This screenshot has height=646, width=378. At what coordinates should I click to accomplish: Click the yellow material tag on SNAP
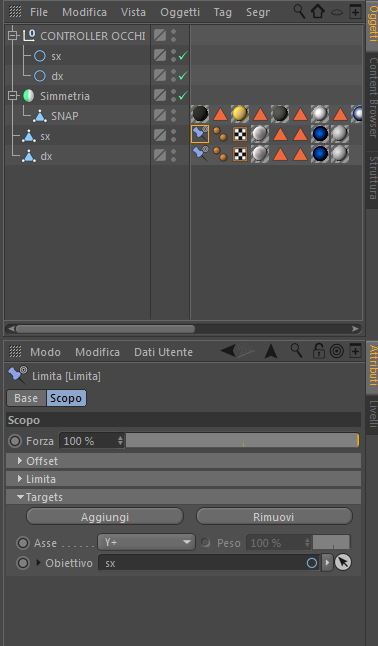click(240, 114)
